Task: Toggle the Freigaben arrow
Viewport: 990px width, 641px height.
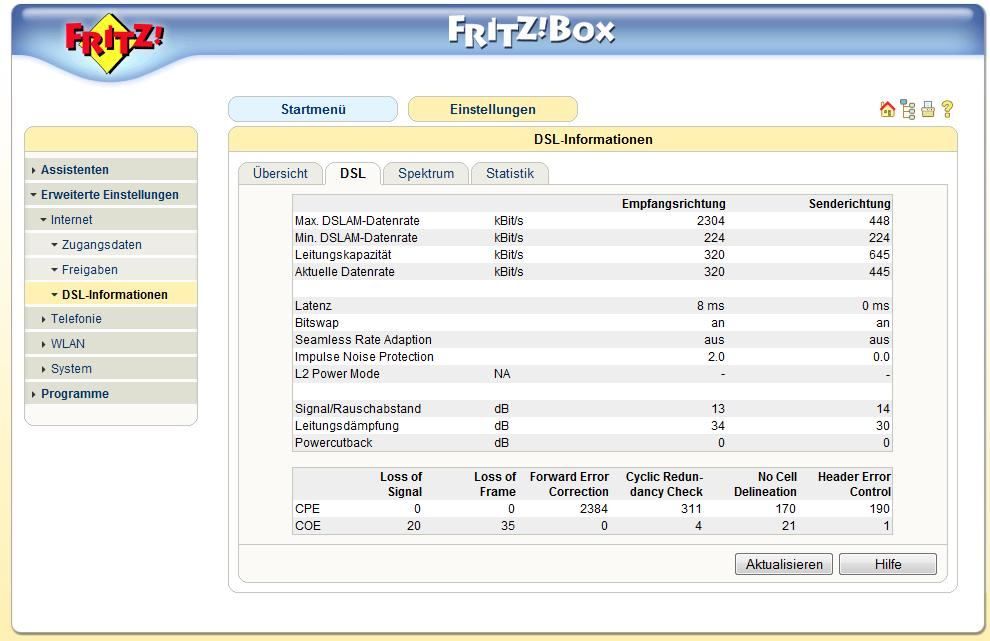Action: tap(54, 270)
